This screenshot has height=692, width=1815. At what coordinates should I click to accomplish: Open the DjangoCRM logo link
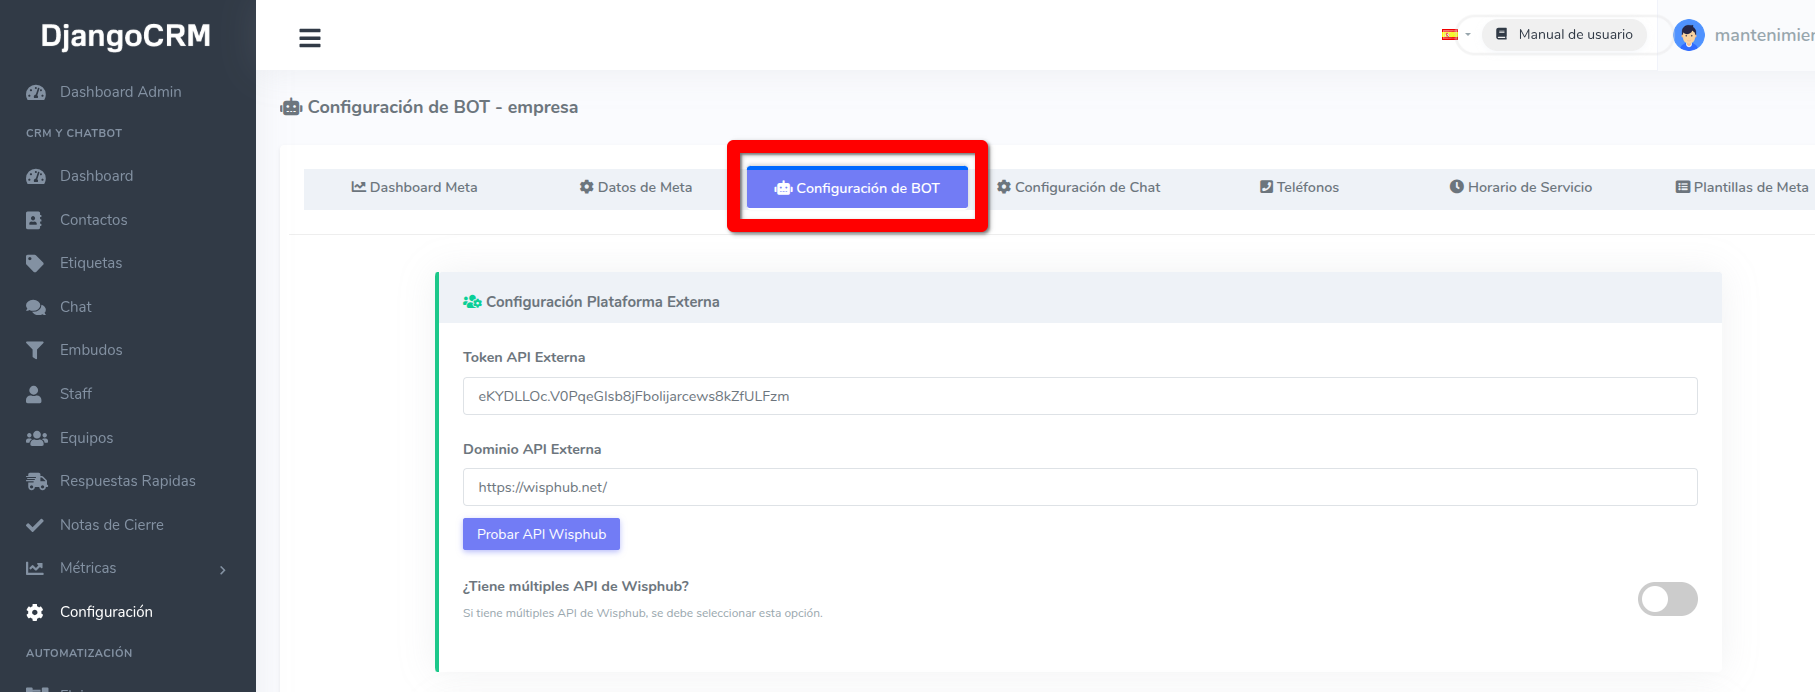126,36
